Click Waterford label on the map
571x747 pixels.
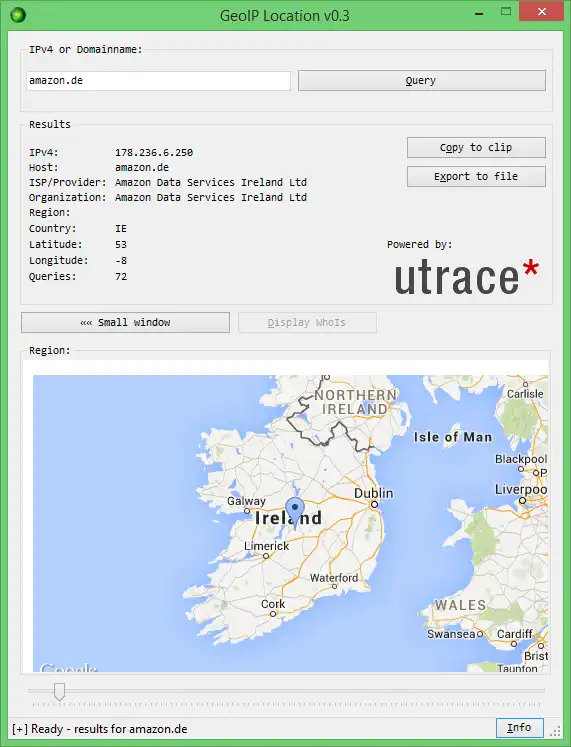334,578
